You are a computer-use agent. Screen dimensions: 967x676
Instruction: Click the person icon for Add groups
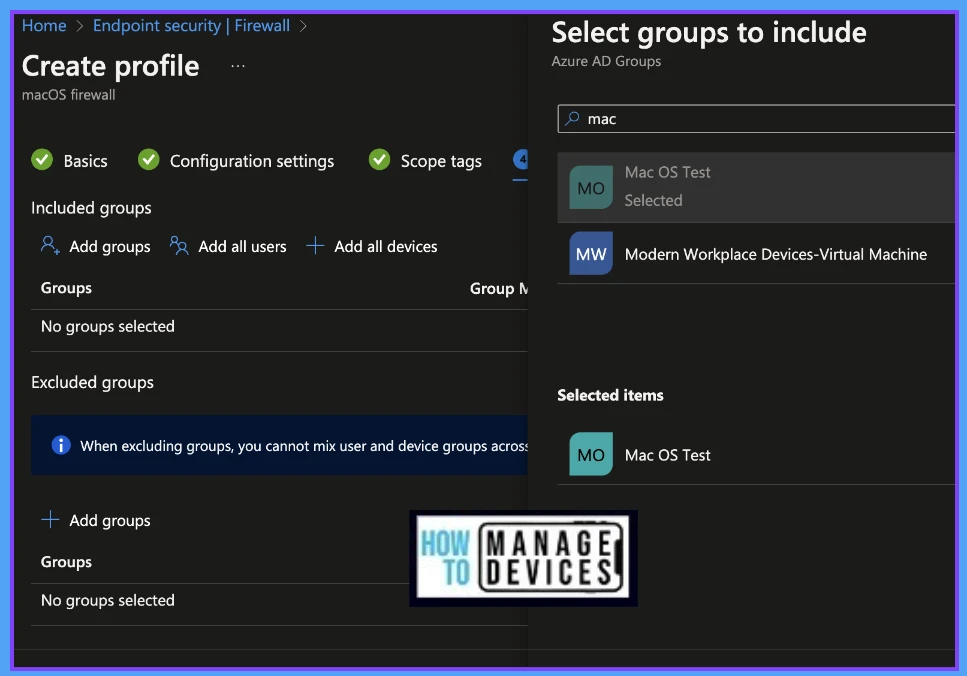tap(50, 245)
